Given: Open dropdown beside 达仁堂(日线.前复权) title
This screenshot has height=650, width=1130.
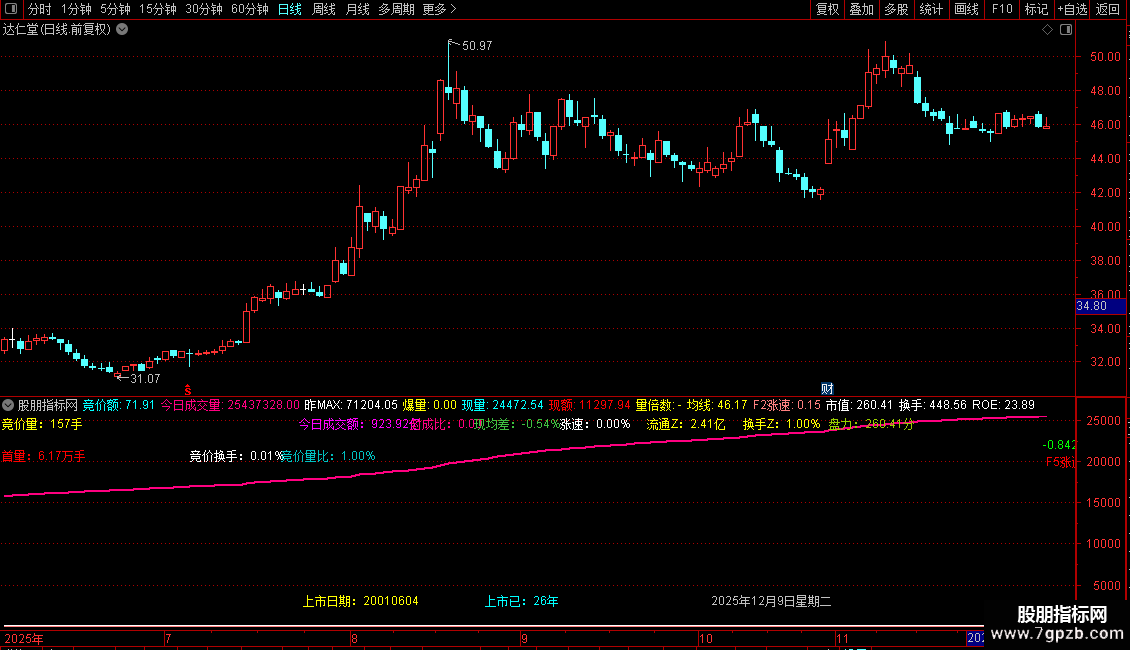Looking at the screenshot, I should pyautogui.click(x=123, y=29).
